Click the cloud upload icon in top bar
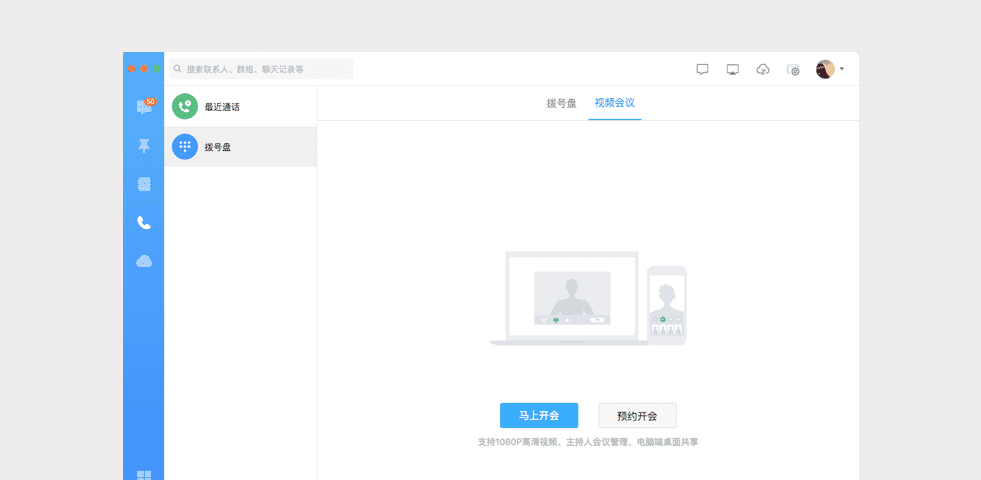Screen dimensions: 981x480 (x=763, y=69)
